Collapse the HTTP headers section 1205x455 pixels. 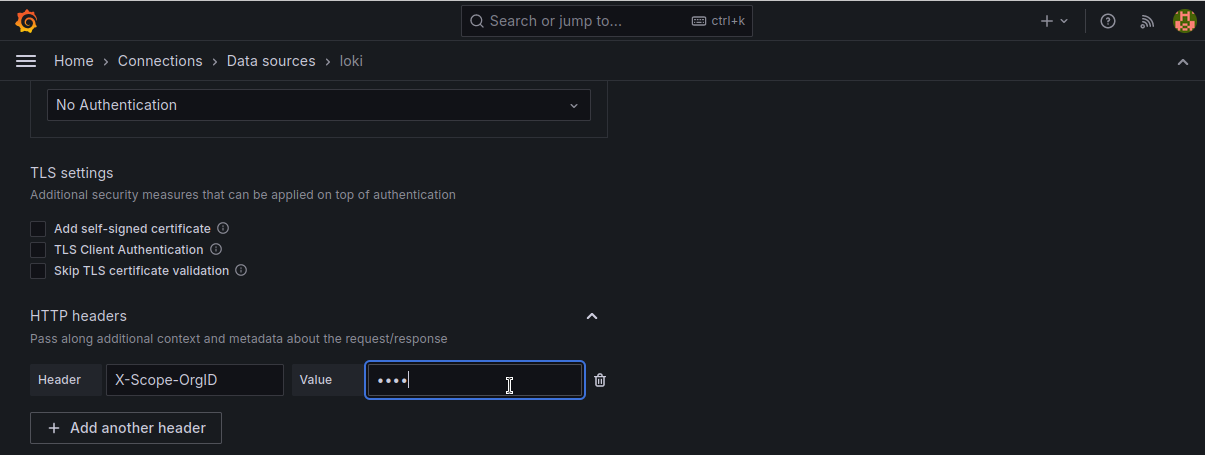[591, 316]
